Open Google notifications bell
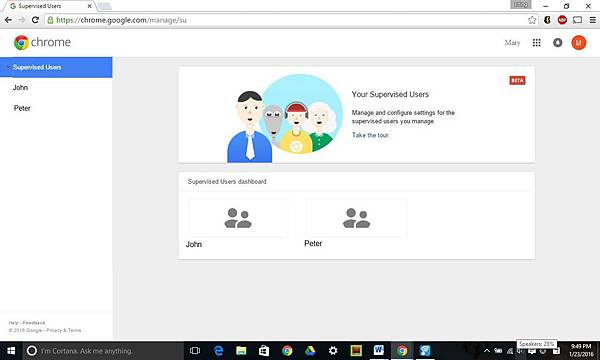 click(x=558, y=42)
